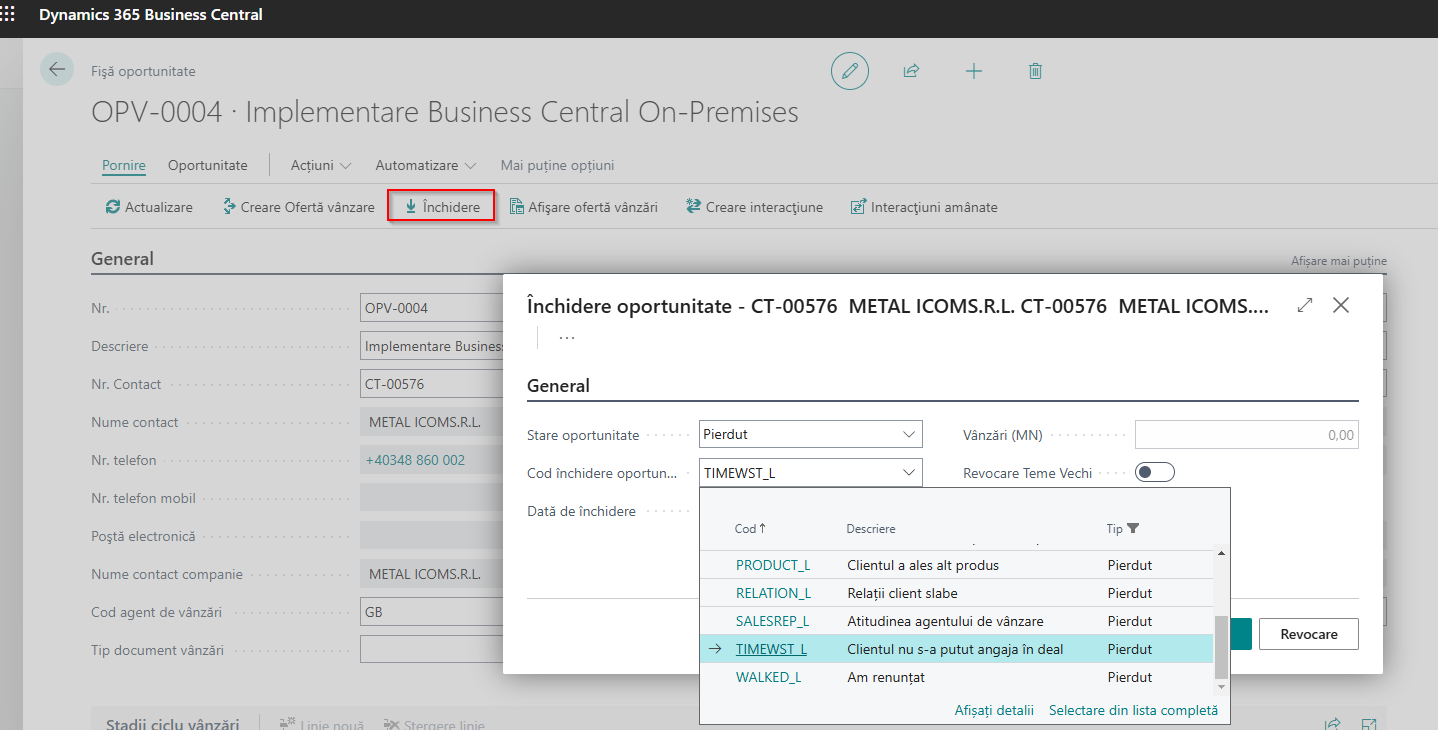Click Actualizare refresh action
Viewport: 1438px width, 730px height.
pyautogui.click(x=149, y=207)
